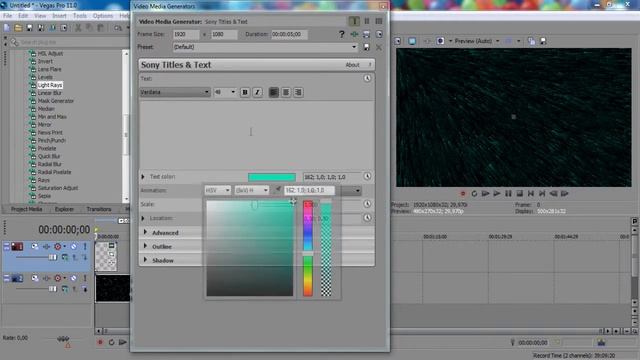Click inside the title text editing area
This screenshot has width=640, height=360.
(x=257, y=135)
